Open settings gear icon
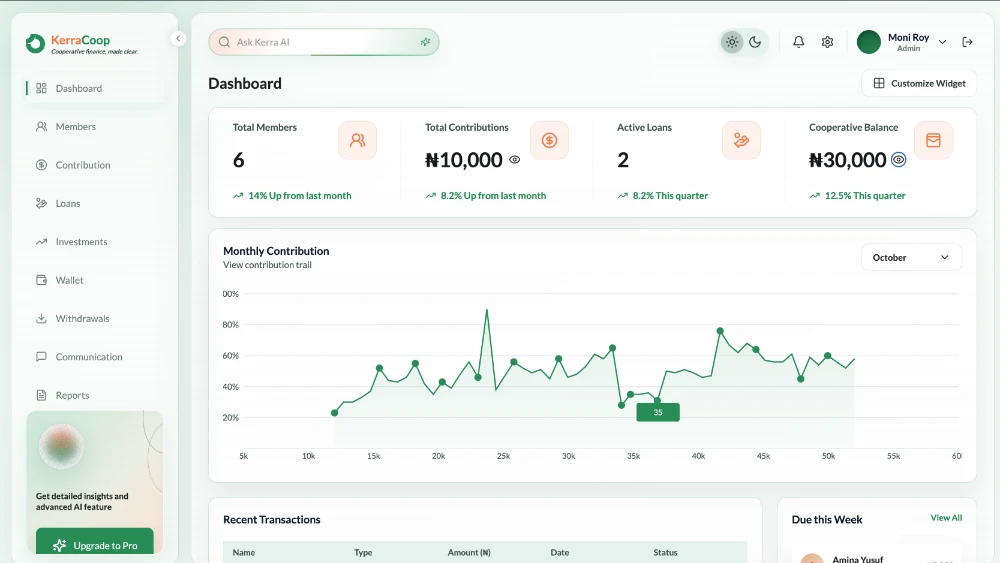The height and width of the screenshot is (563, 1000). [827, 42]
